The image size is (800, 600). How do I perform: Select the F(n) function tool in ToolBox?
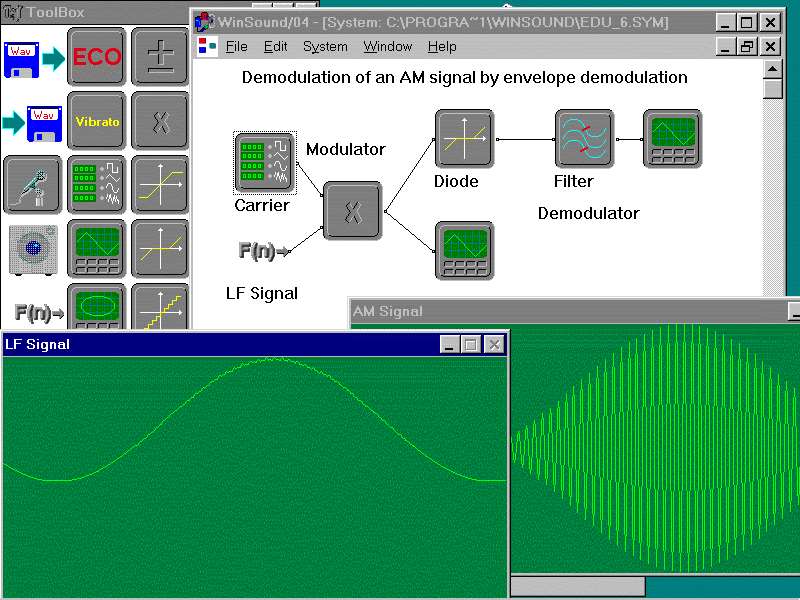pos(39,312)
